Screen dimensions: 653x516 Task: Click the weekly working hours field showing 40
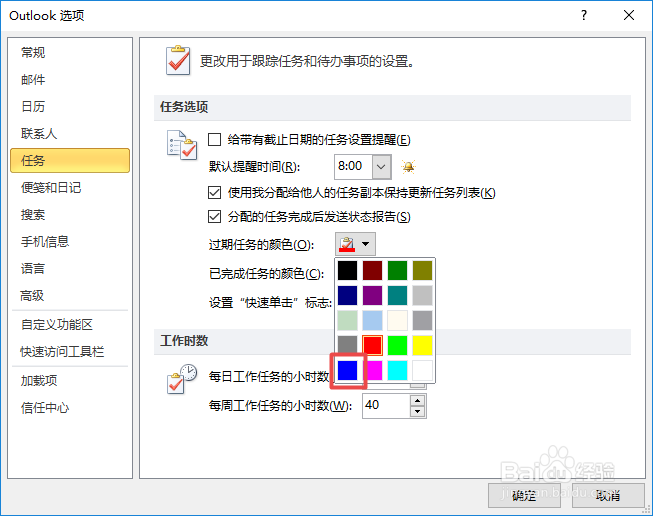(x=386, y=406)
